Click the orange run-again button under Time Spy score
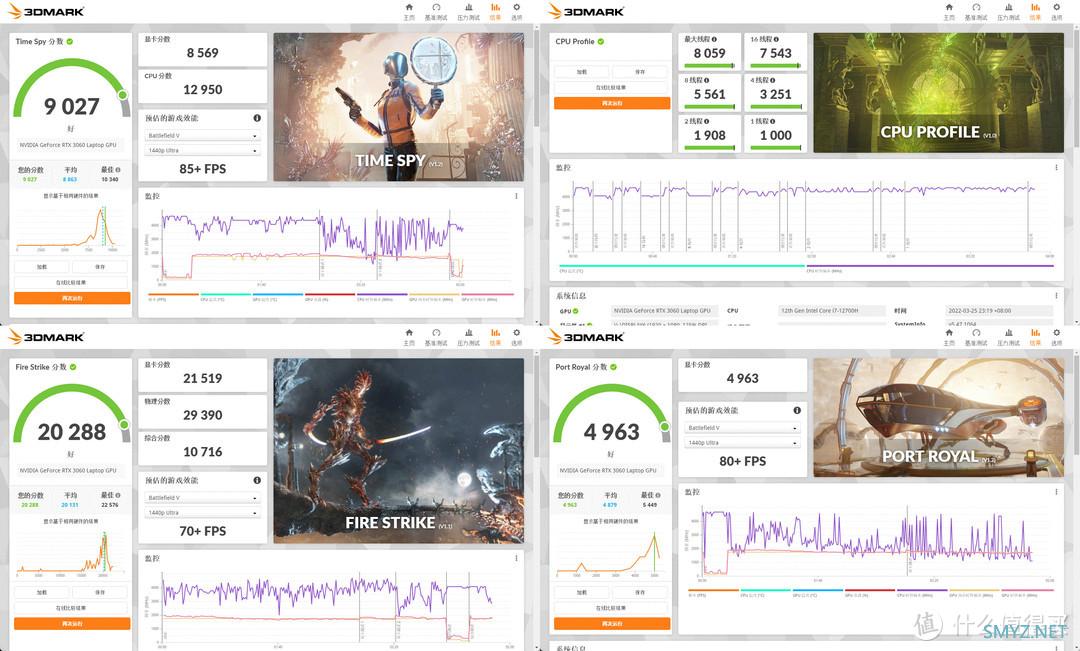The width and height of the screenshot is (1080, 651). pyautogui.click(x=72, y=298)
